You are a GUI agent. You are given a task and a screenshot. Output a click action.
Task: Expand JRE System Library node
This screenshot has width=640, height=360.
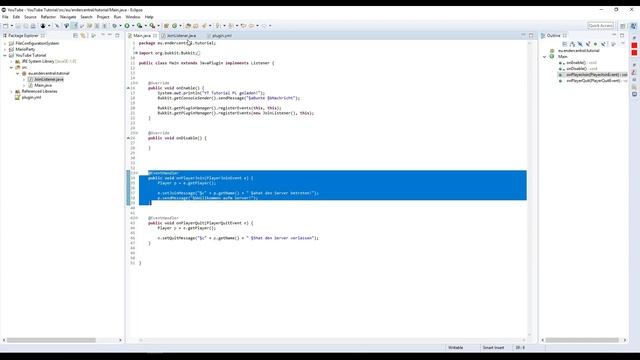tap(11, 61)
